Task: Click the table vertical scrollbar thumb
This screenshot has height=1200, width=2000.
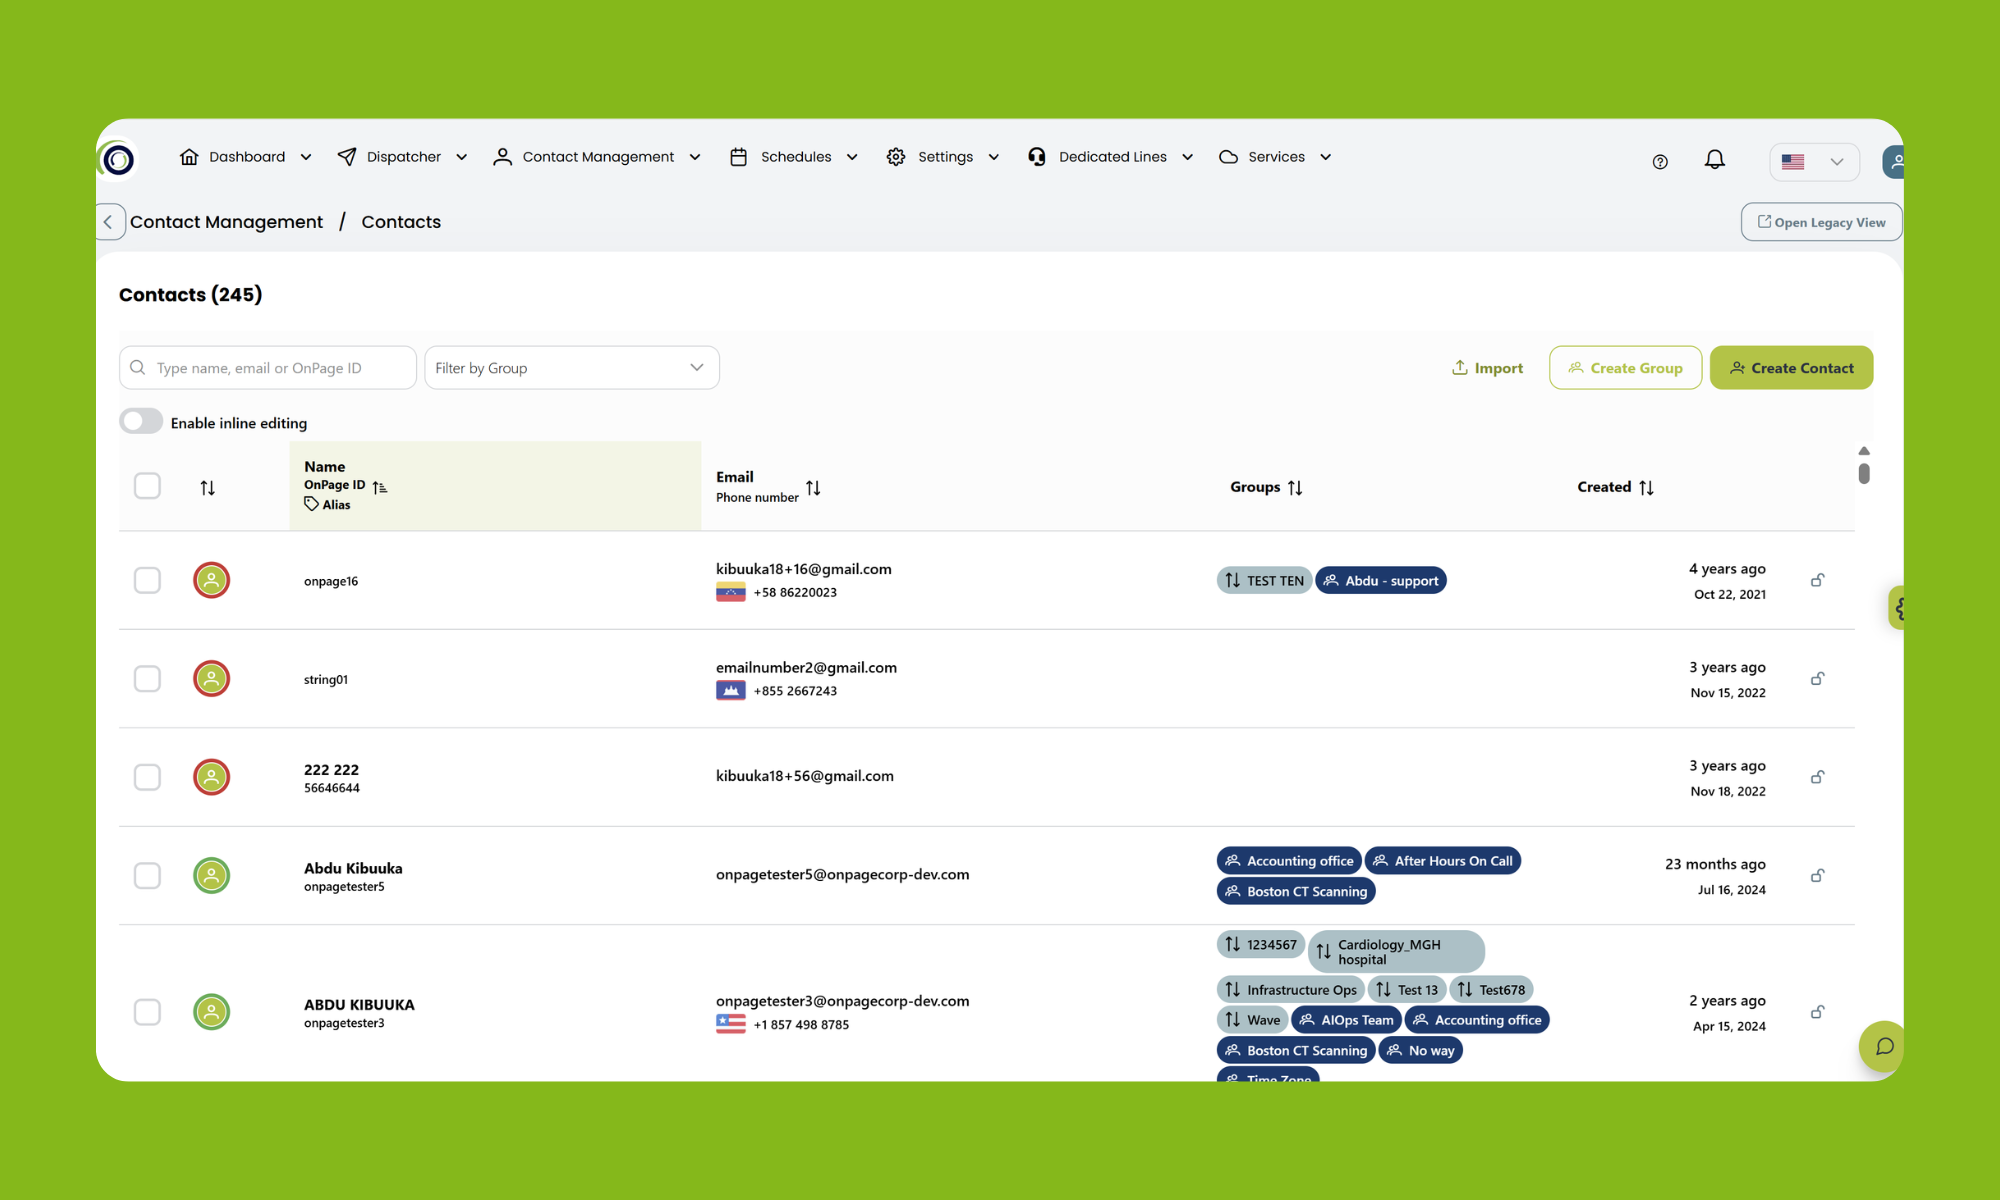Action: pyautogui.click(x=1864, y=473)
